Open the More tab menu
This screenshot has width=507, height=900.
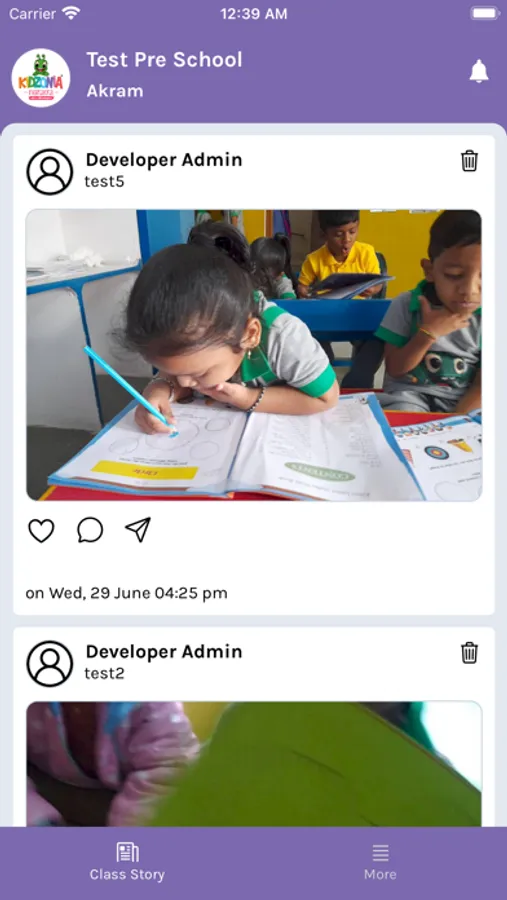tap(380, 862)
